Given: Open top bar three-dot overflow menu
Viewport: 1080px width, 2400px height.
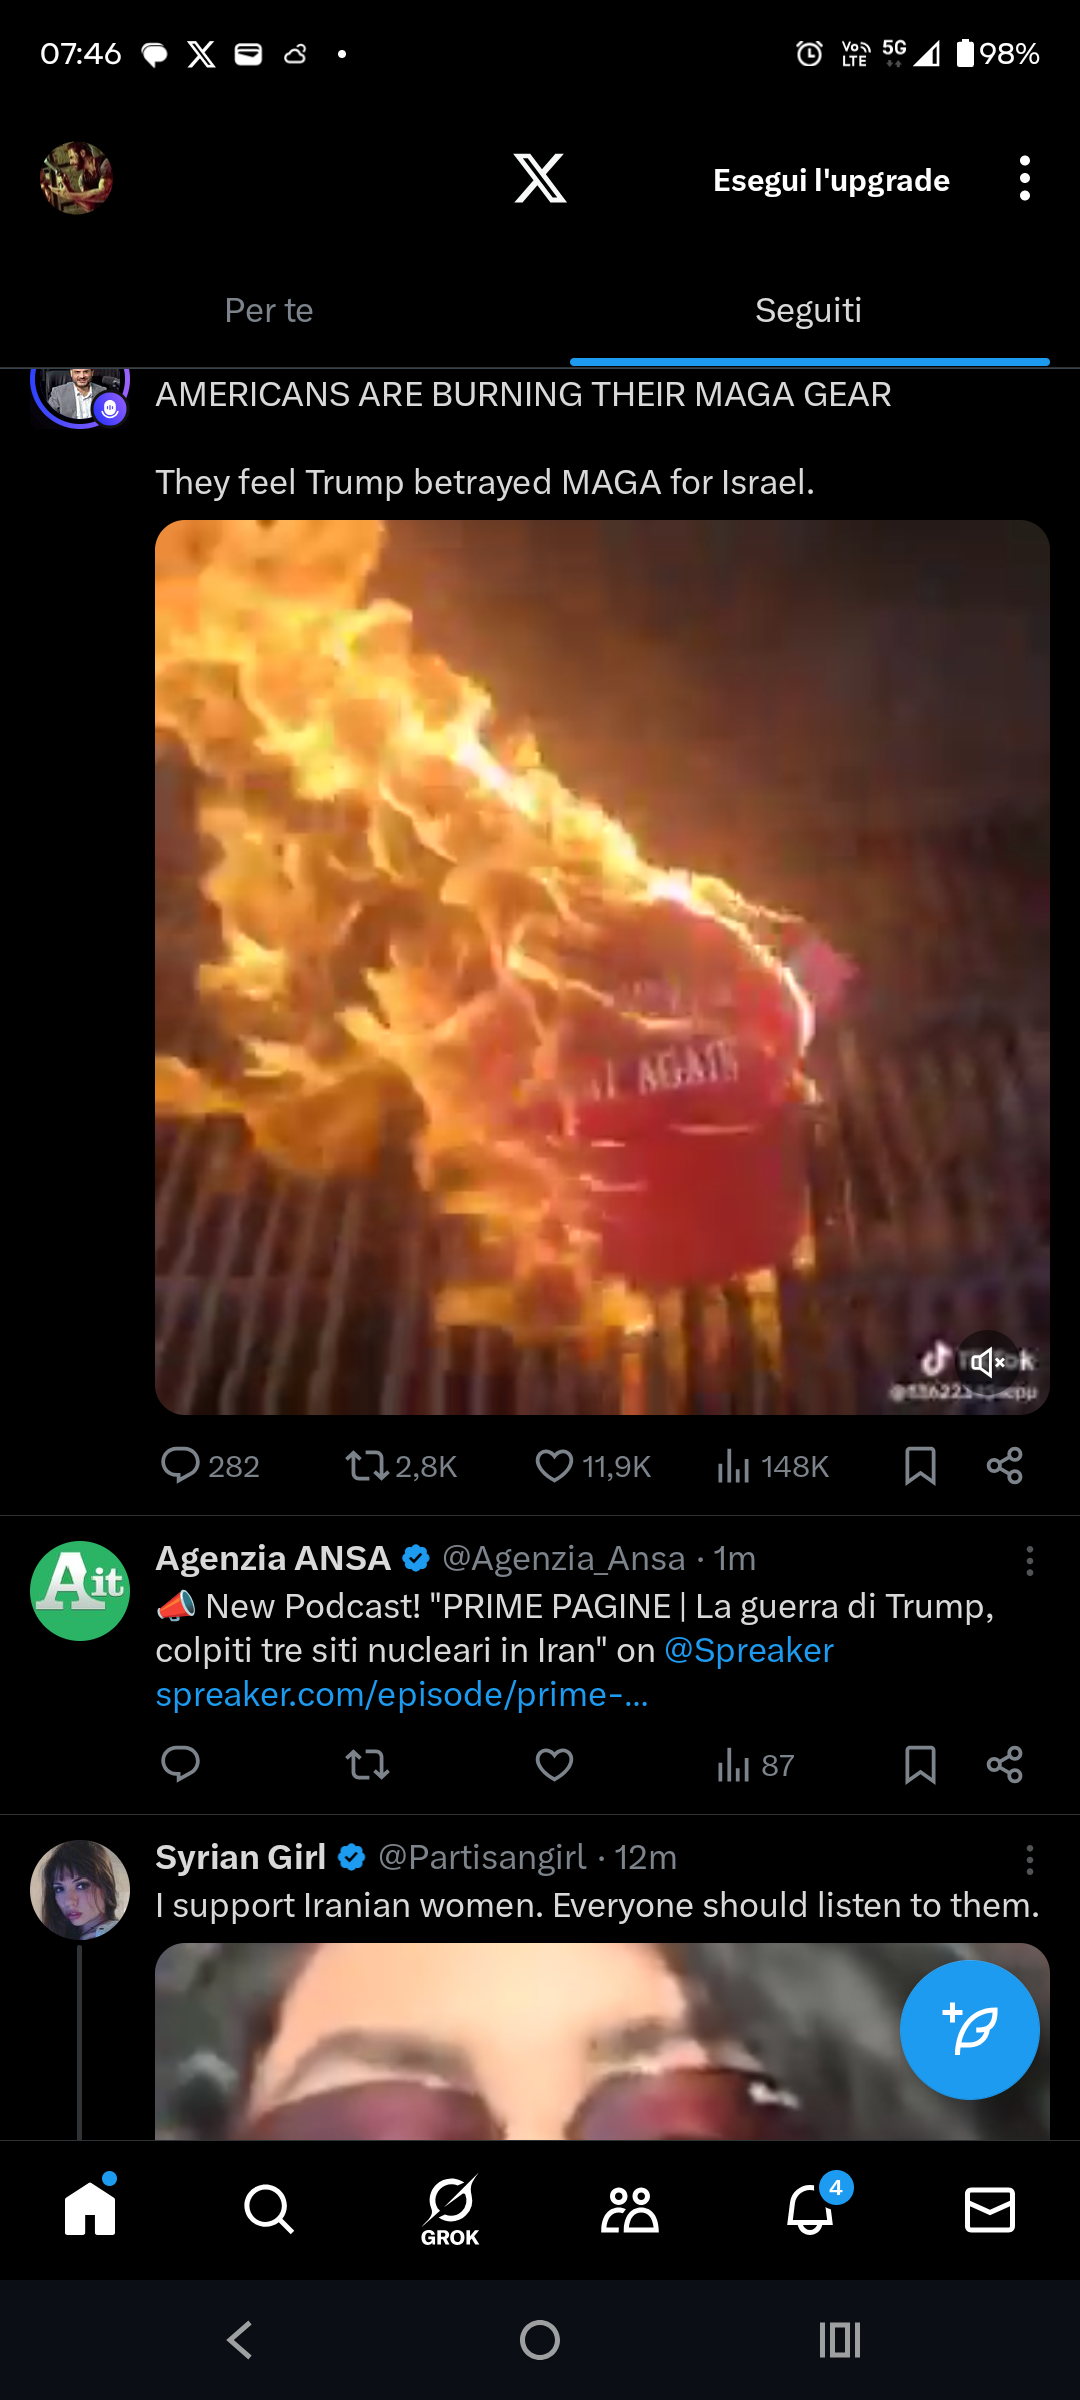Looking at the screenshot, I should coord(1024,179).
